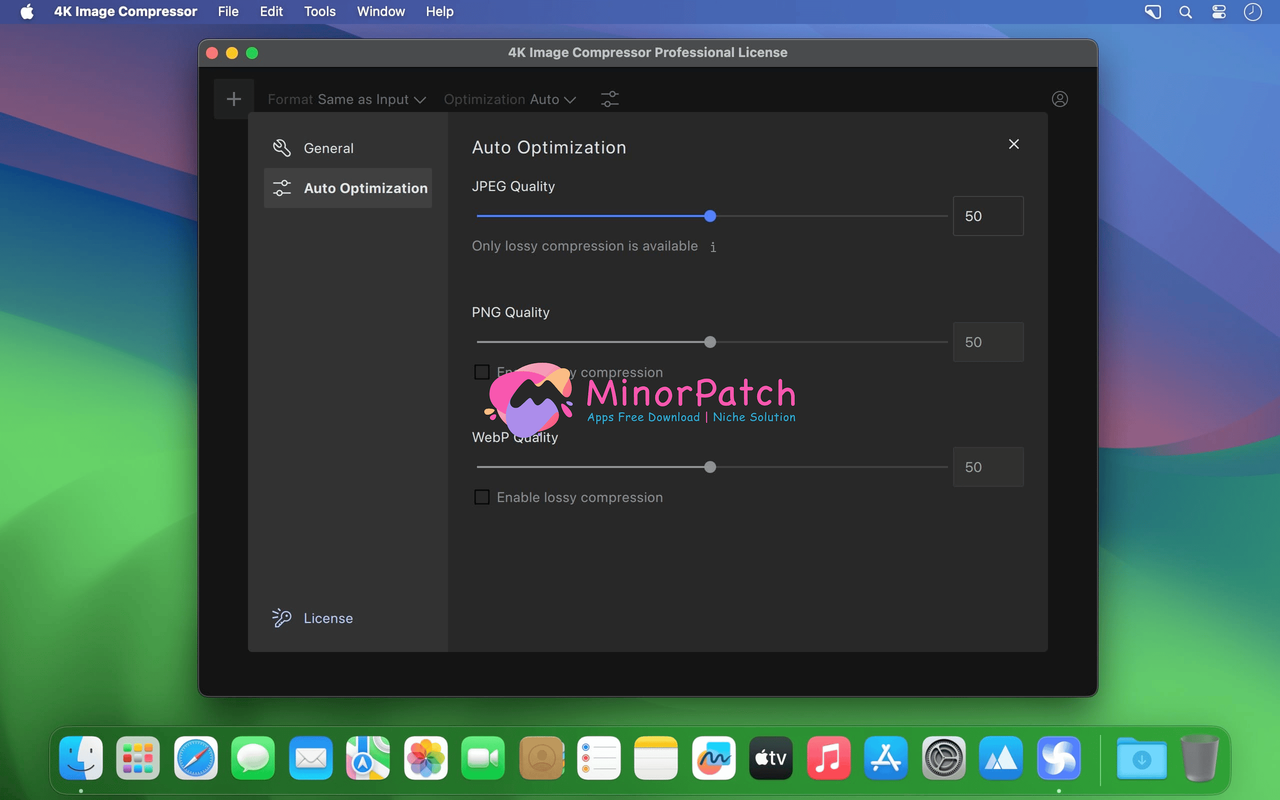Viewport: 1280px width, 800px height.
Task: Open System Settings from the Dock
Action: pos(944,758)
